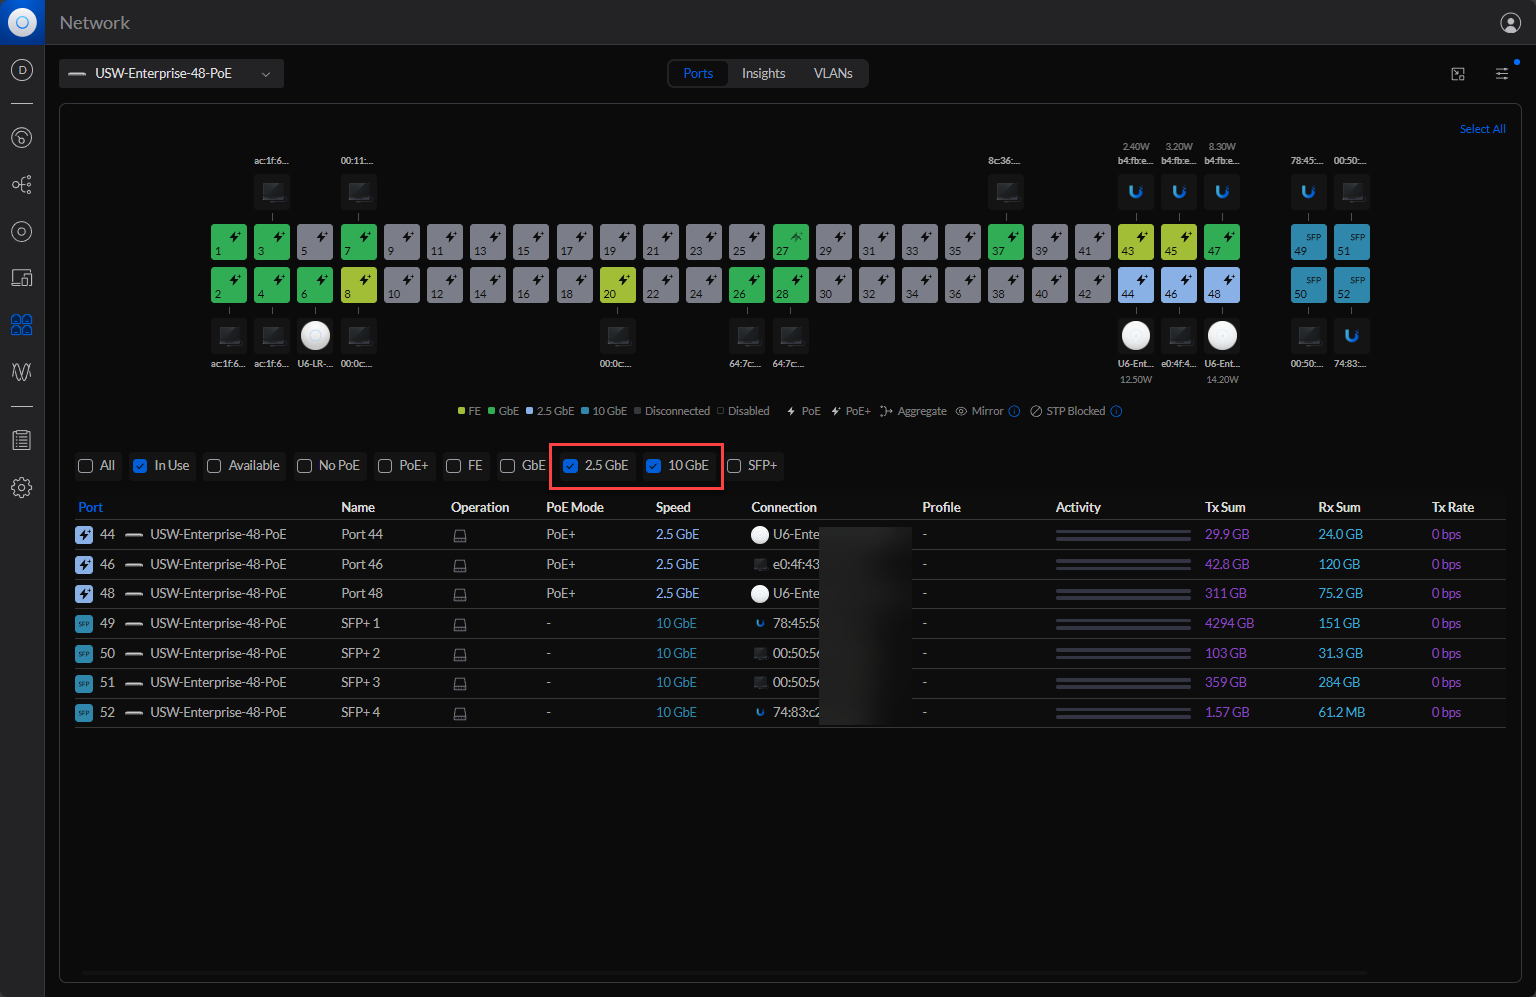
Task: Open the user account profile icon
Action: click(1510, 23)
